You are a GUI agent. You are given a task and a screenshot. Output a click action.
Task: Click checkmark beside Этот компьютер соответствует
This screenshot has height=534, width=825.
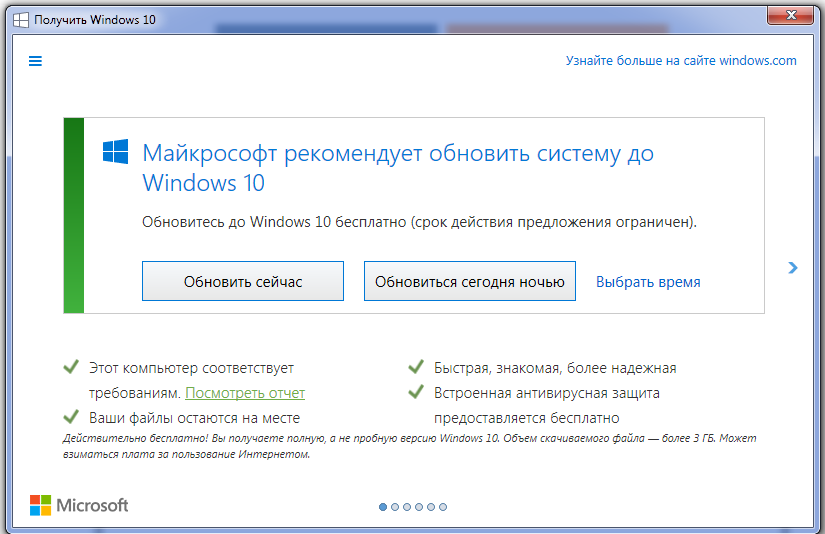coord(71,366)
